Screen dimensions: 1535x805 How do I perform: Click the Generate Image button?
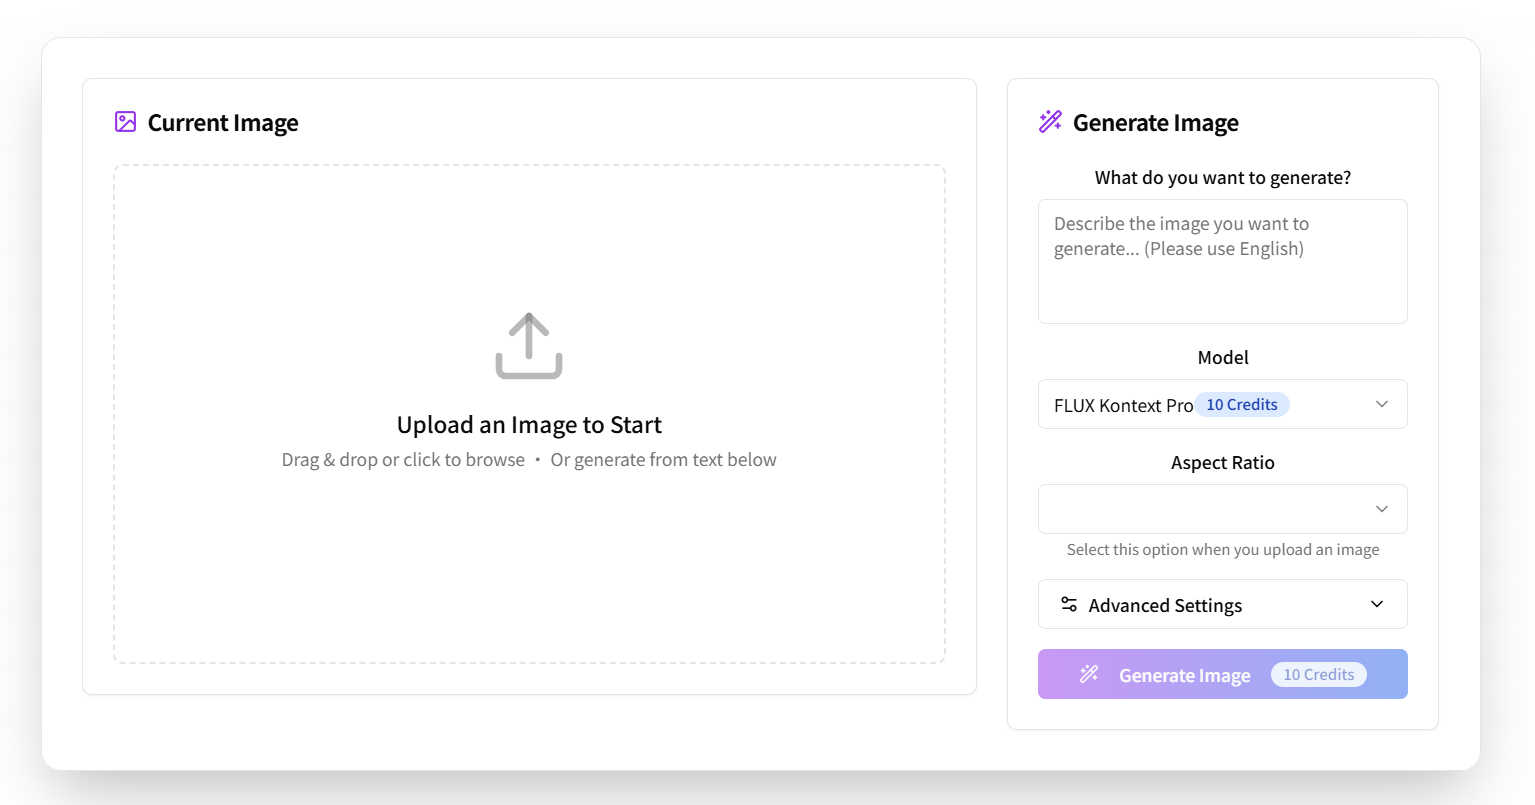1222,673
